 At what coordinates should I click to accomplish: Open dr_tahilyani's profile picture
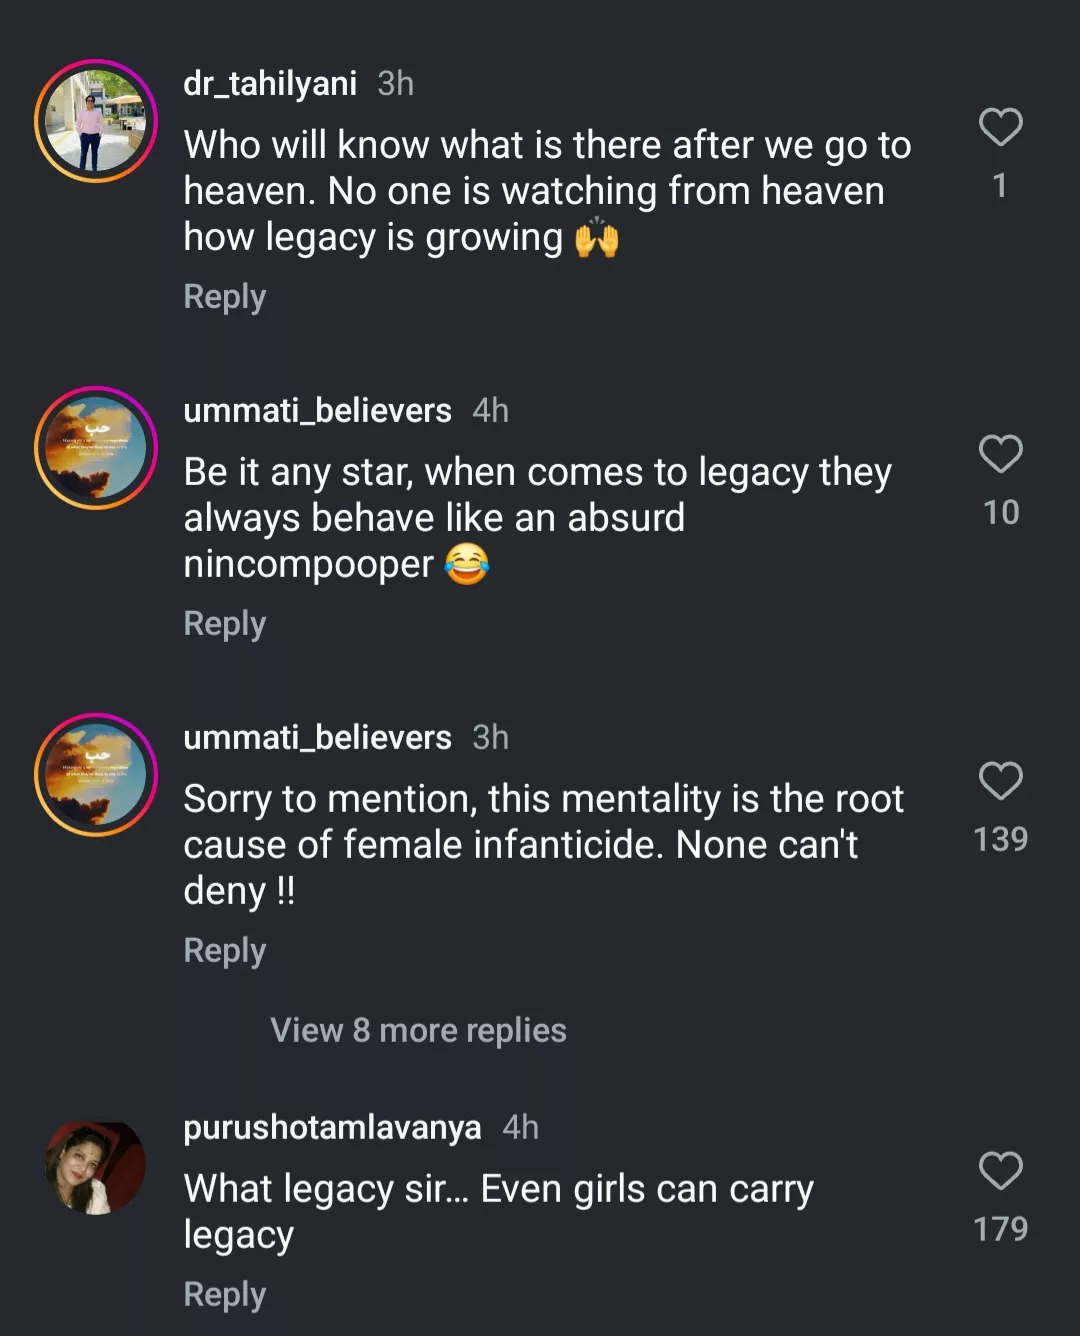[x=96, y=121]
